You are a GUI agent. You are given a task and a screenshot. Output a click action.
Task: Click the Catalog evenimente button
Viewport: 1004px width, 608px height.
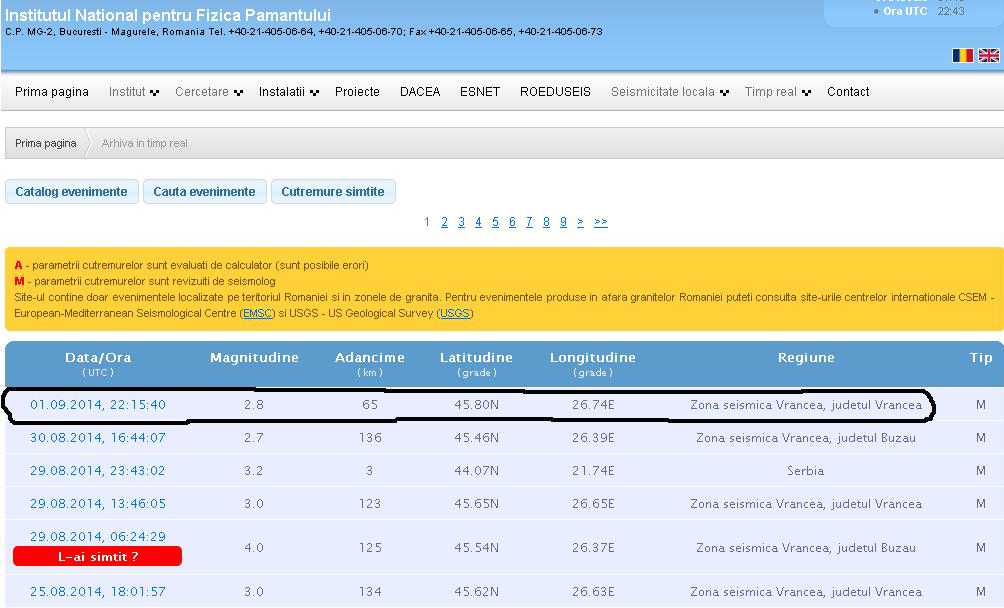[x=71, y=192]
